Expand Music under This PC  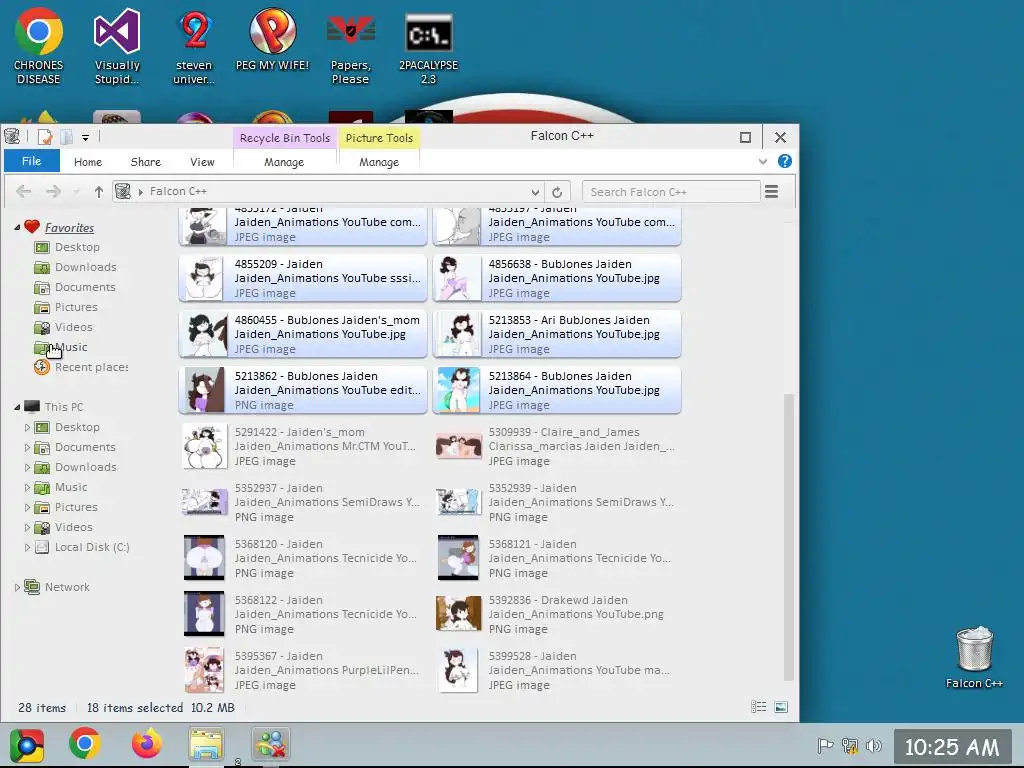coord(27,487)
